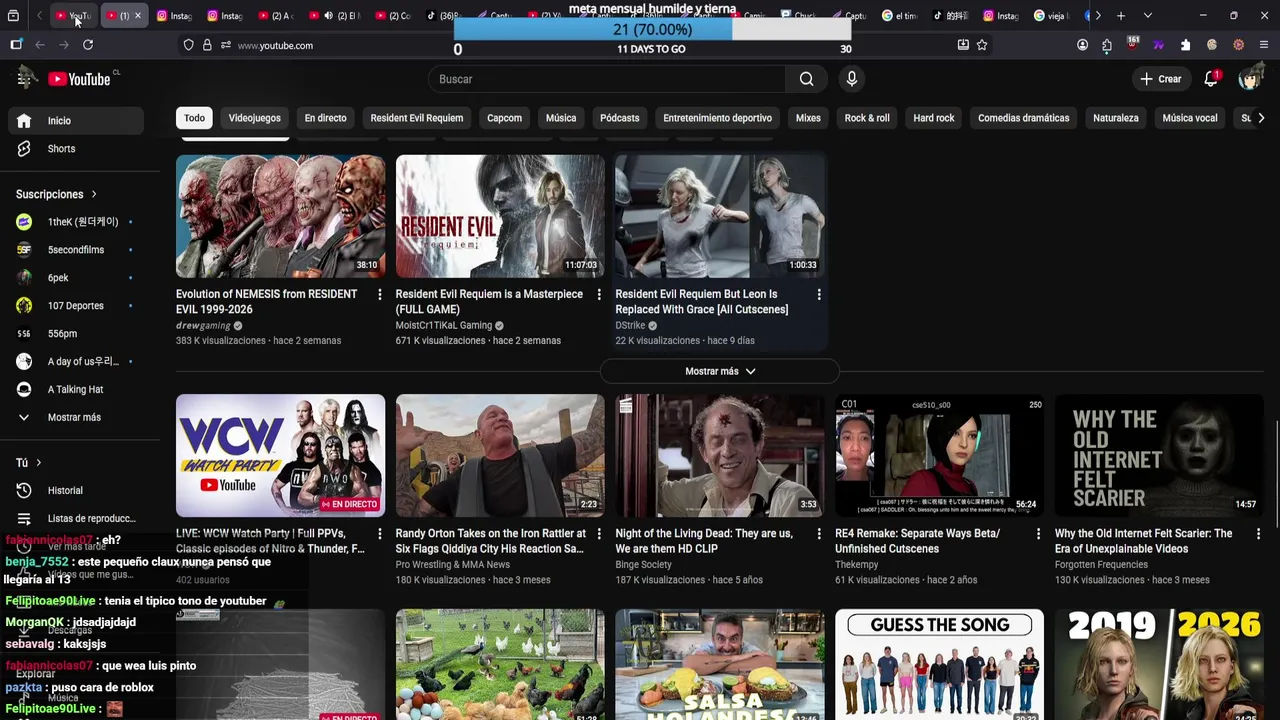Open more options for Evolution of NEMESIS video
The width and height of the screenshot is (1280, 720).
coord(379,294)
